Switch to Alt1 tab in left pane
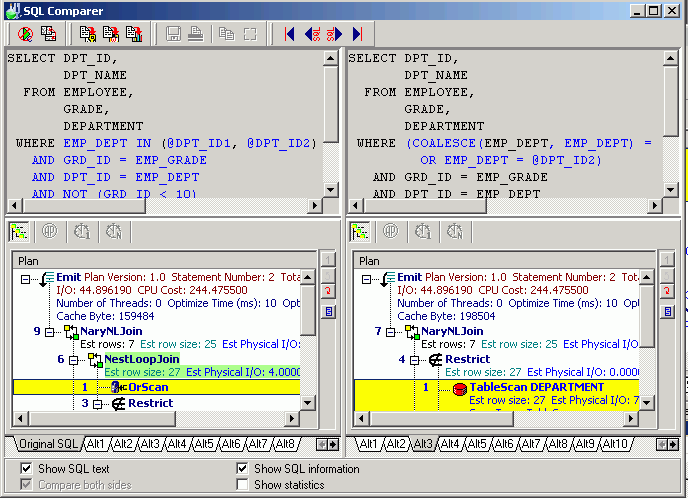 point(95,444)
